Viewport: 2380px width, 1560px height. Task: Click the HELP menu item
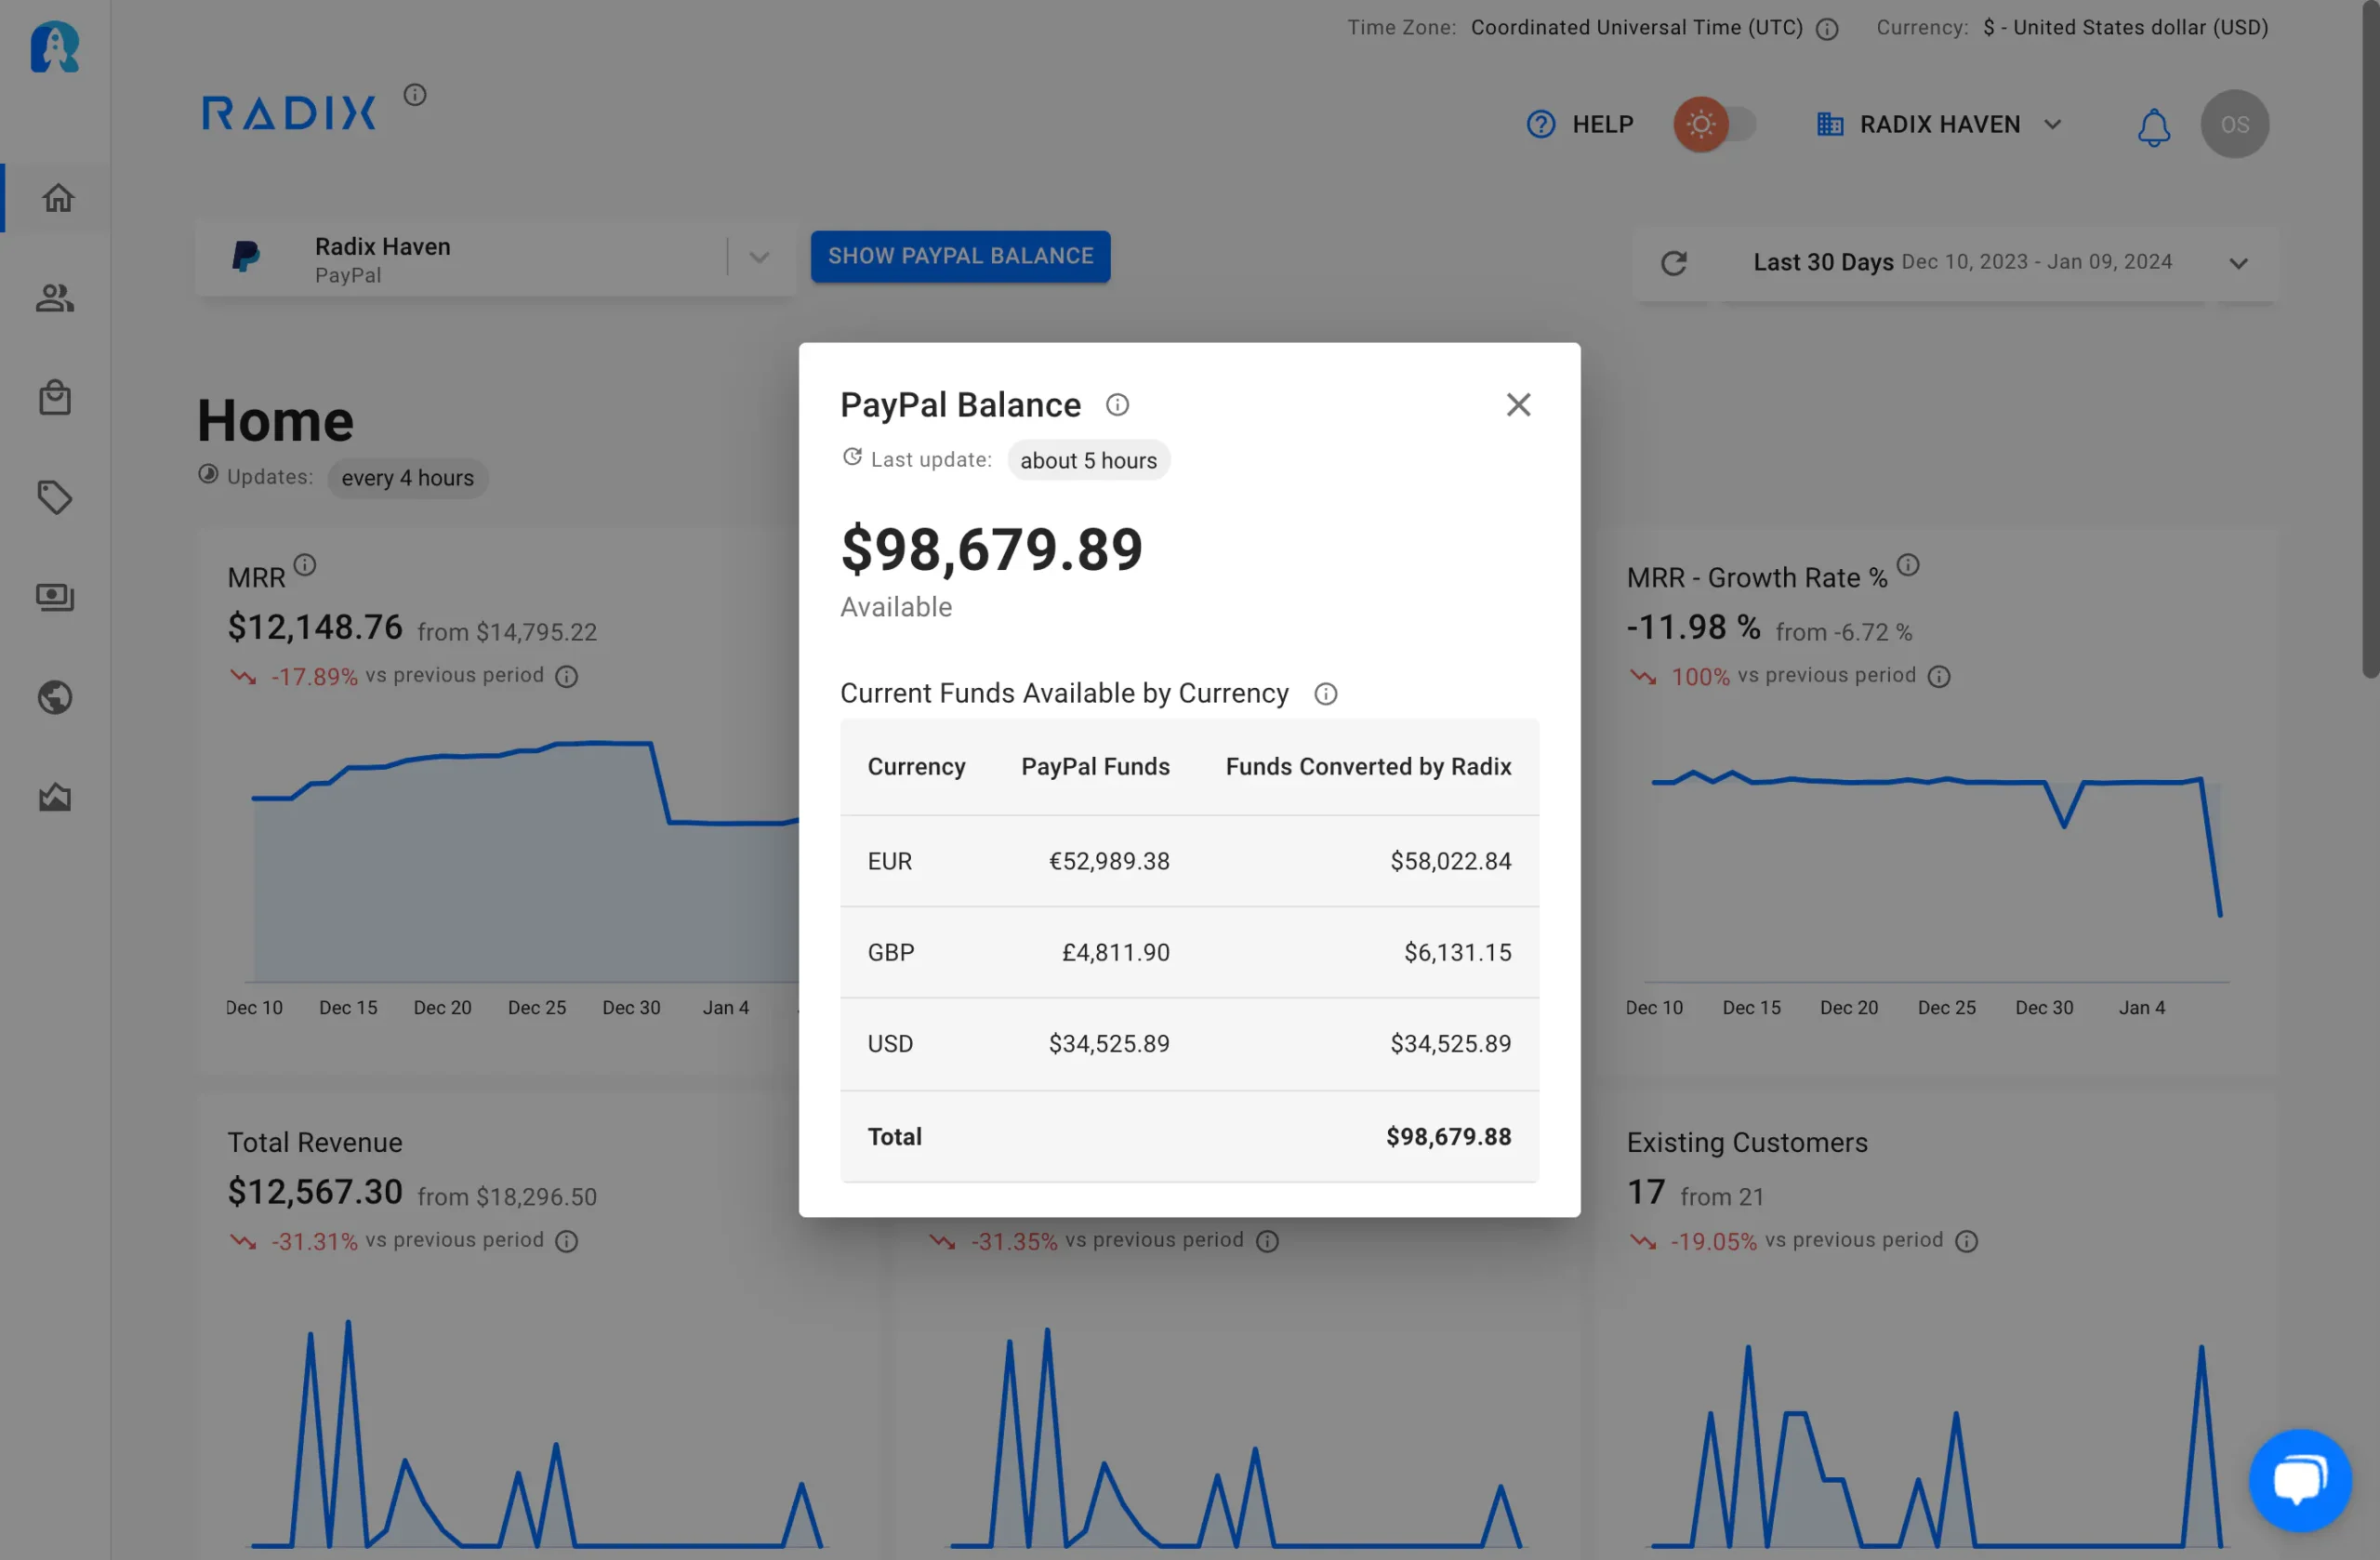pyautogui.click(x=1580, y=124)
